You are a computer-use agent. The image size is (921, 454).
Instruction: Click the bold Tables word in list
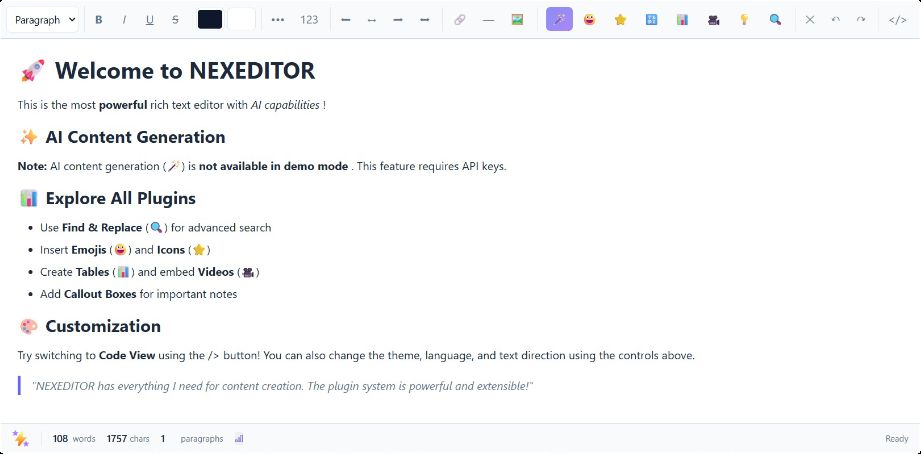[92, 272]
